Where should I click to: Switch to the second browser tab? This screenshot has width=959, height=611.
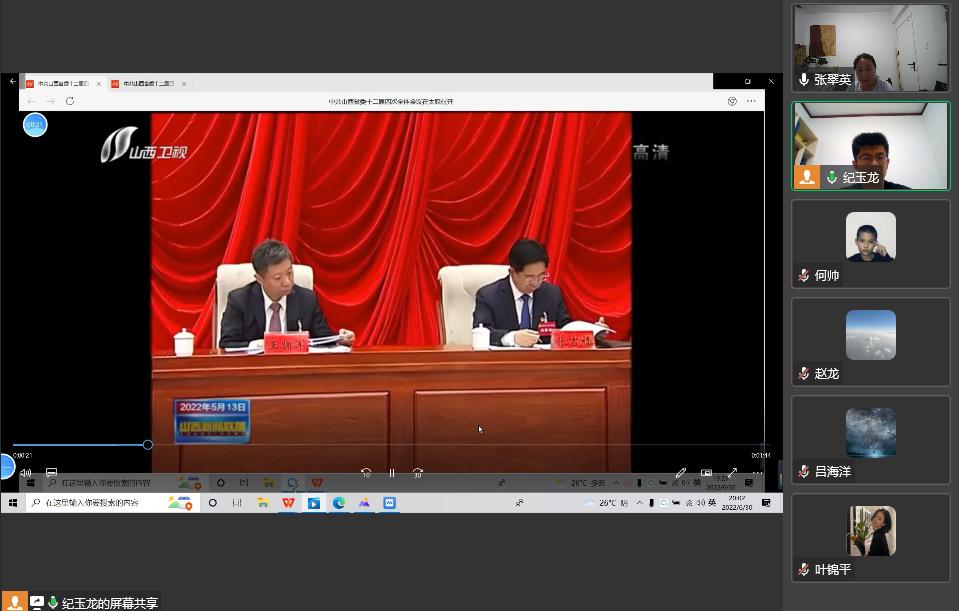point(144,84)
